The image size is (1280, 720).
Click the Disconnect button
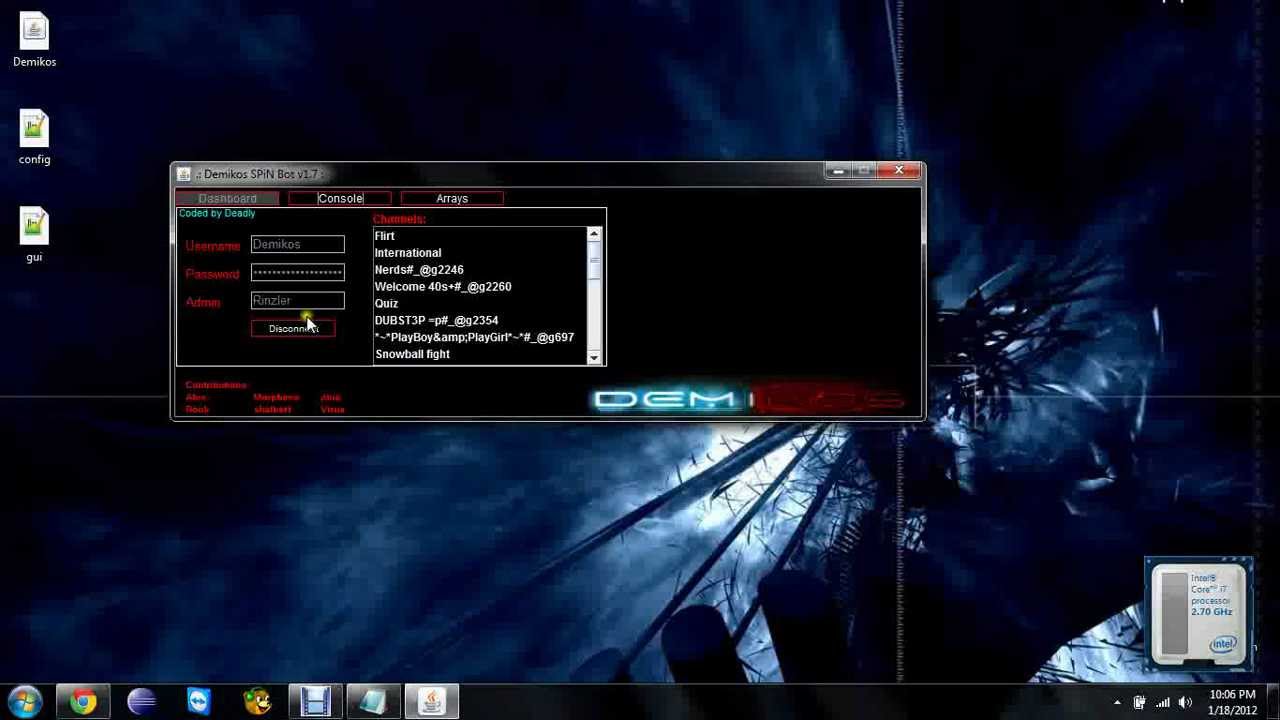pos(293,329)
